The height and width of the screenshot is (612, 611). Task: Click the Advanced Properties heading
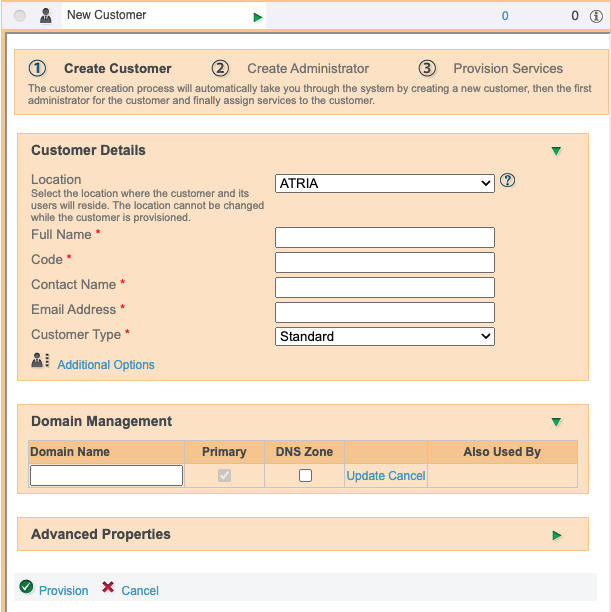(x=101, y=534)
